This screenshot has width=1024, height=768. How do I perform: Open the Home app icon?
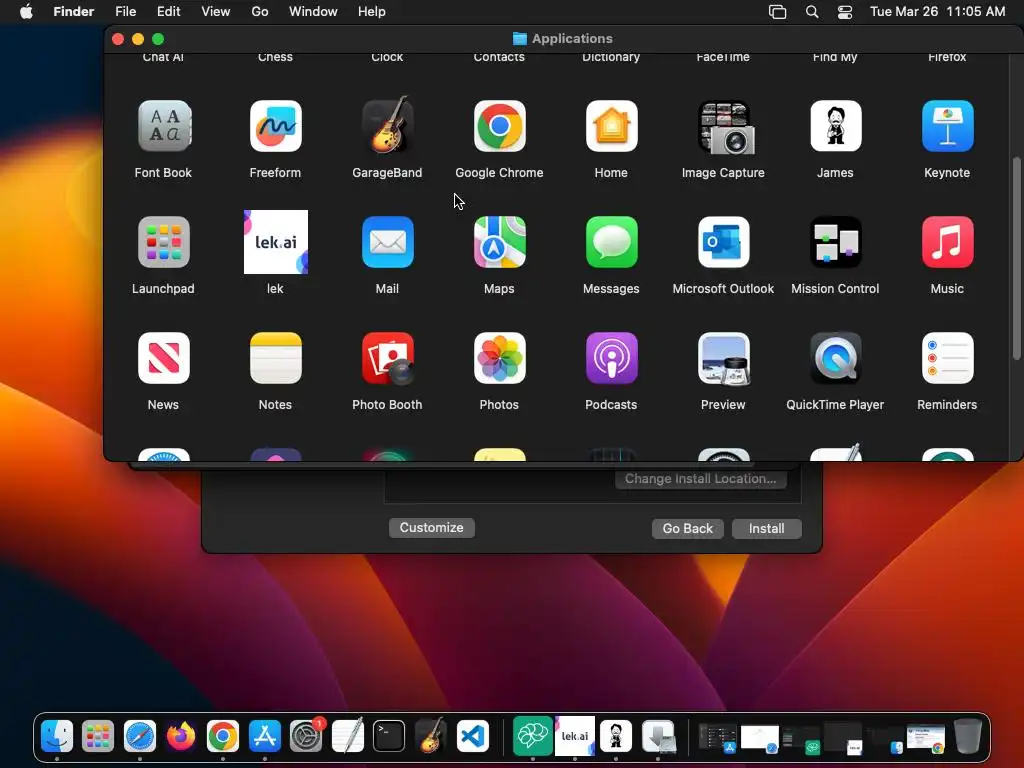pos(611,126)
